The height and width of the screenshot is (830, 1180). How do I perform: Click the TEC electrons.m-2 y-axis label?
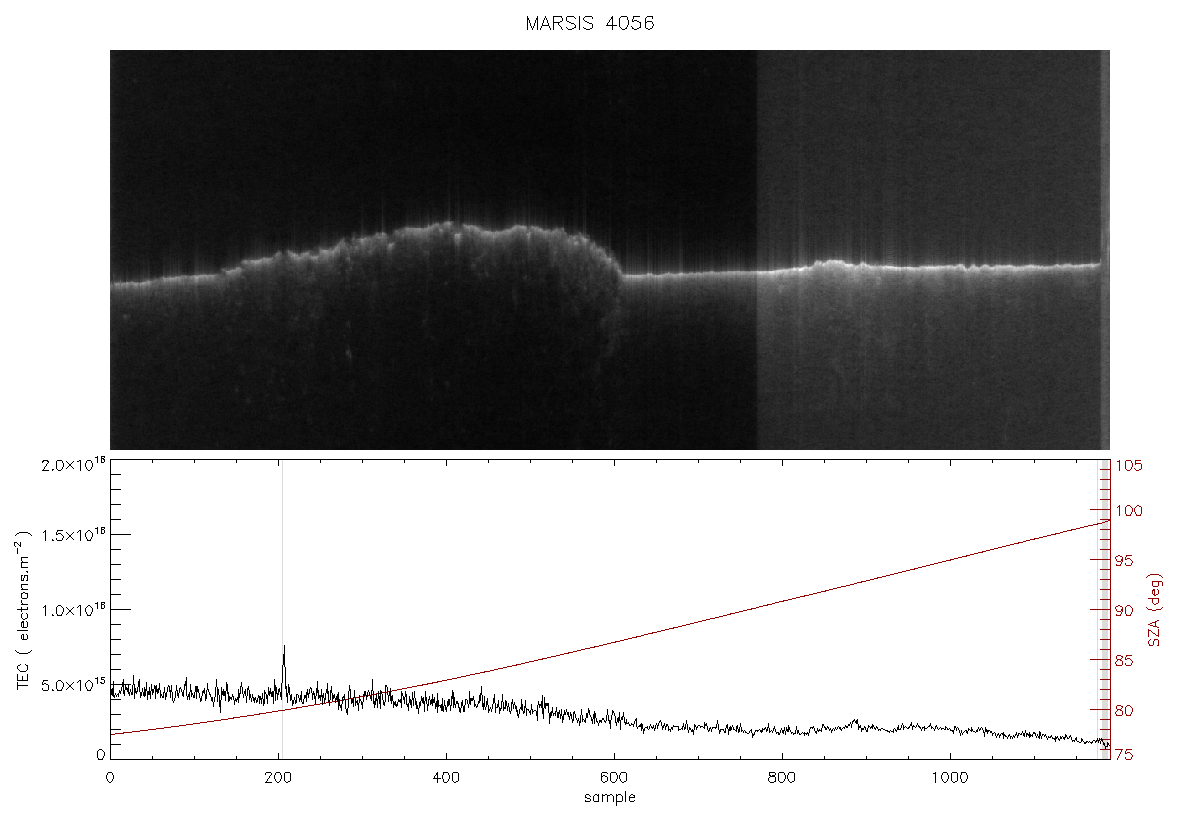click(x=24, y=610)
